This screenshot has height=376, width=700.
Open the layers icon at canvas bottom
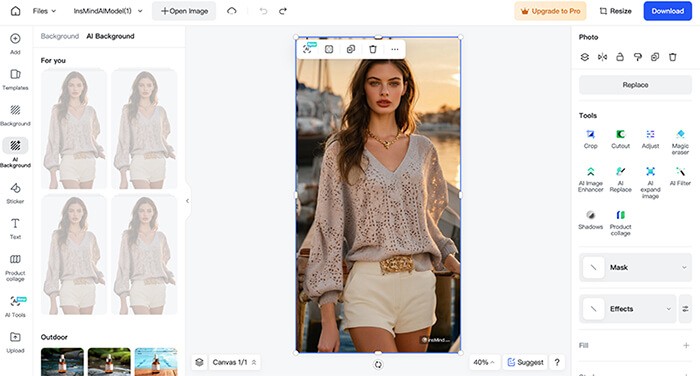(x=200, y=362)
